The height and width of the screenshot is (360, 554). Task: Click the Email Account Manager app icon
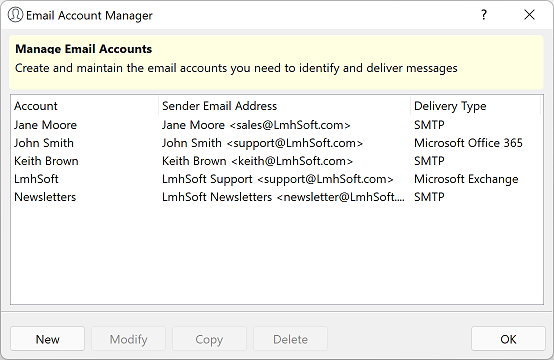tap(15, 15)
